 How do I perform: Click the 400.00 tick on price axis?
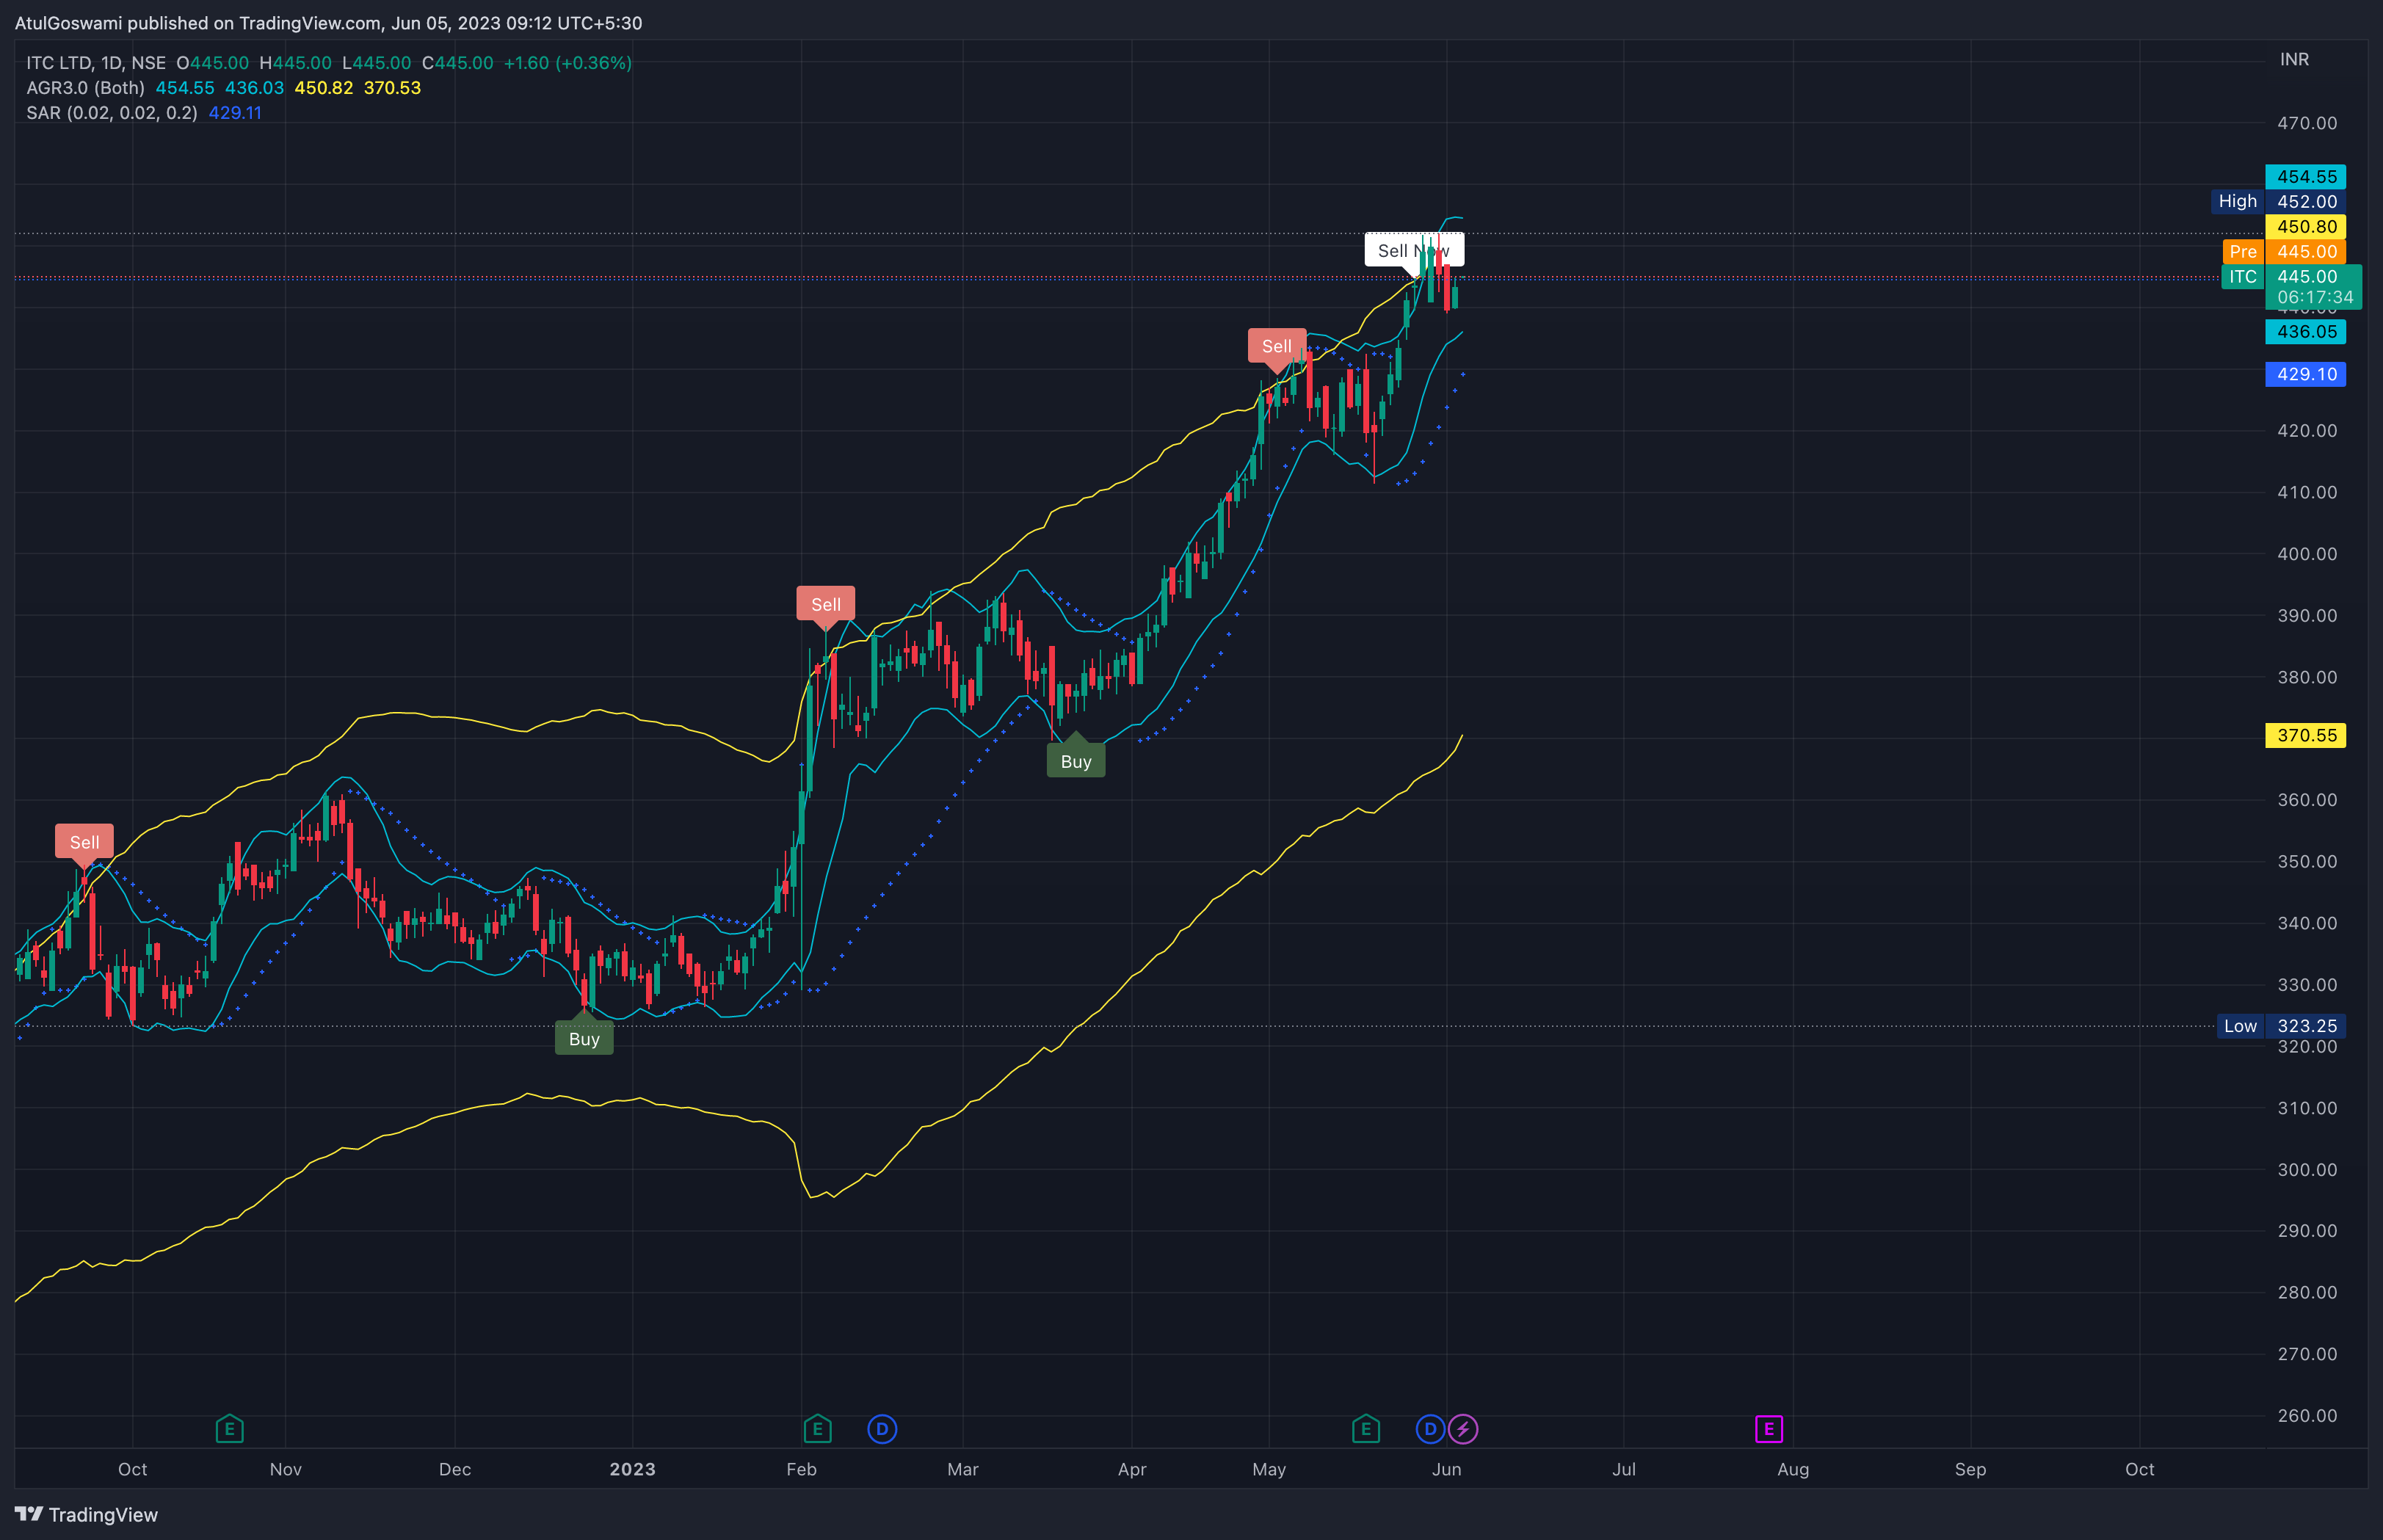pos(2306,554)
